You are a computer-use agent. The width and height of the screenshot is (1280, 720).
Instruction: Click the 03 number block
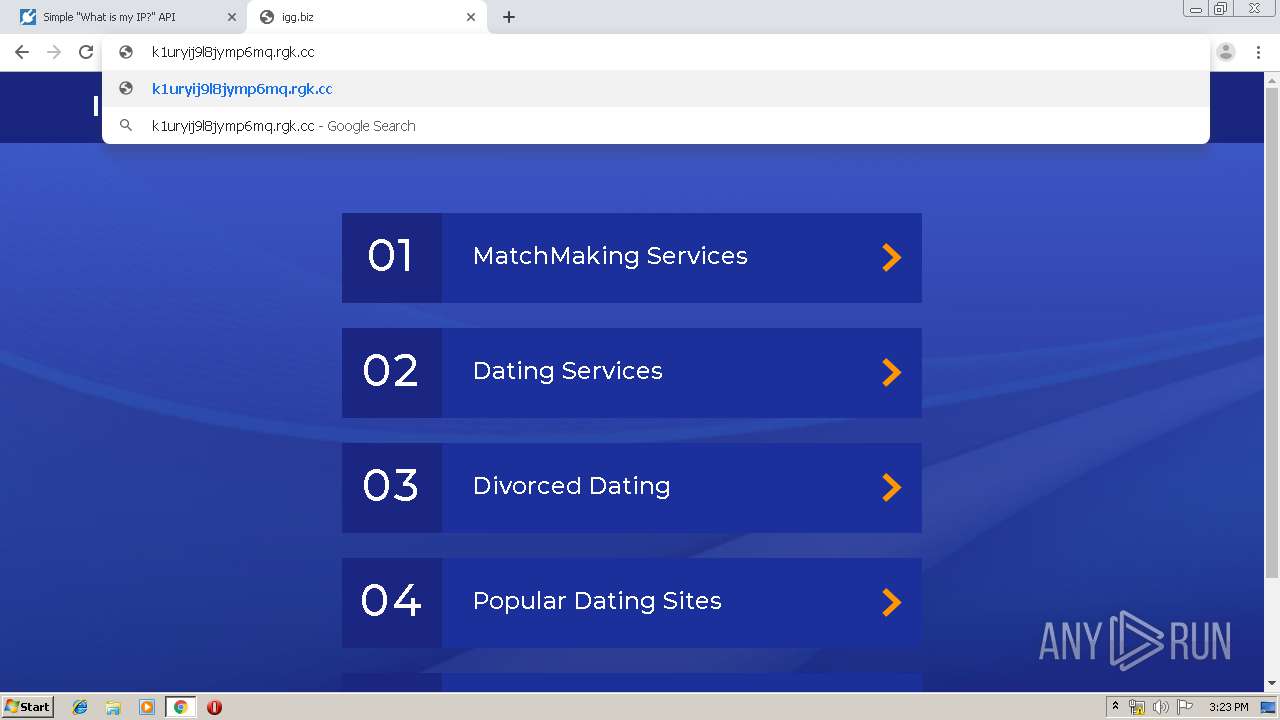pos(391,487)
